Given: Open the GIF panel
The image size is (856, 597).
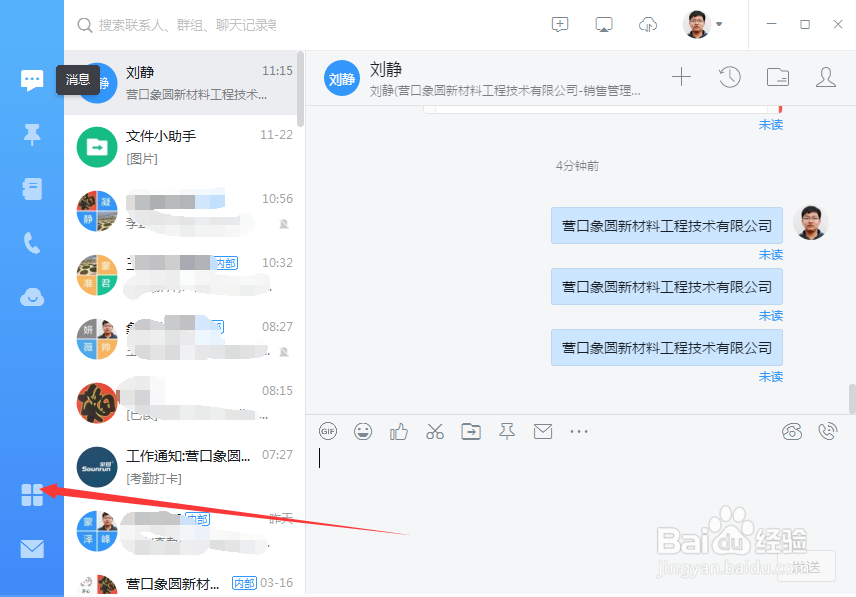Looking at the screenshot, I should tap(328, 431).
